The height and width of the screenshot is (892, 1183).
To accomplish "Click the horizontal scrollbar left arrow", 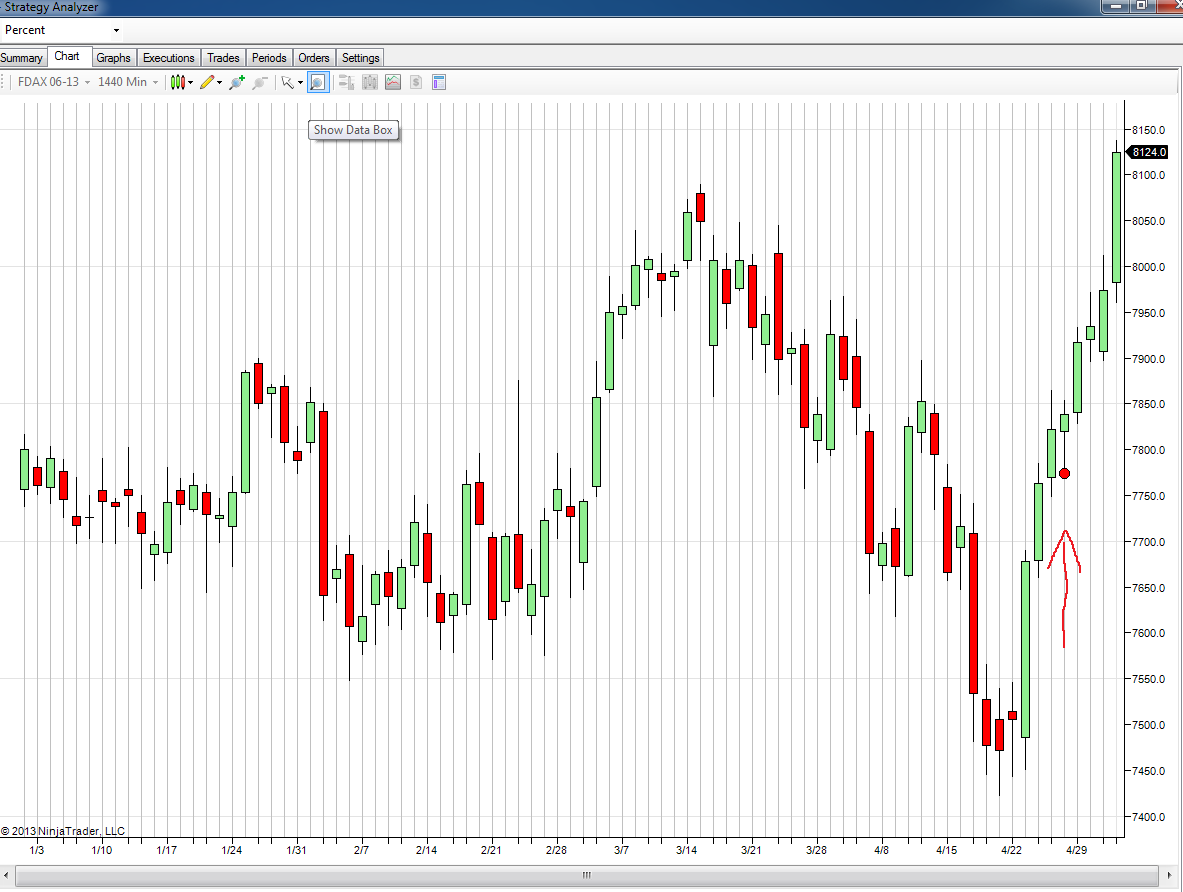I will pyautogui.click(x=7, y=875).
